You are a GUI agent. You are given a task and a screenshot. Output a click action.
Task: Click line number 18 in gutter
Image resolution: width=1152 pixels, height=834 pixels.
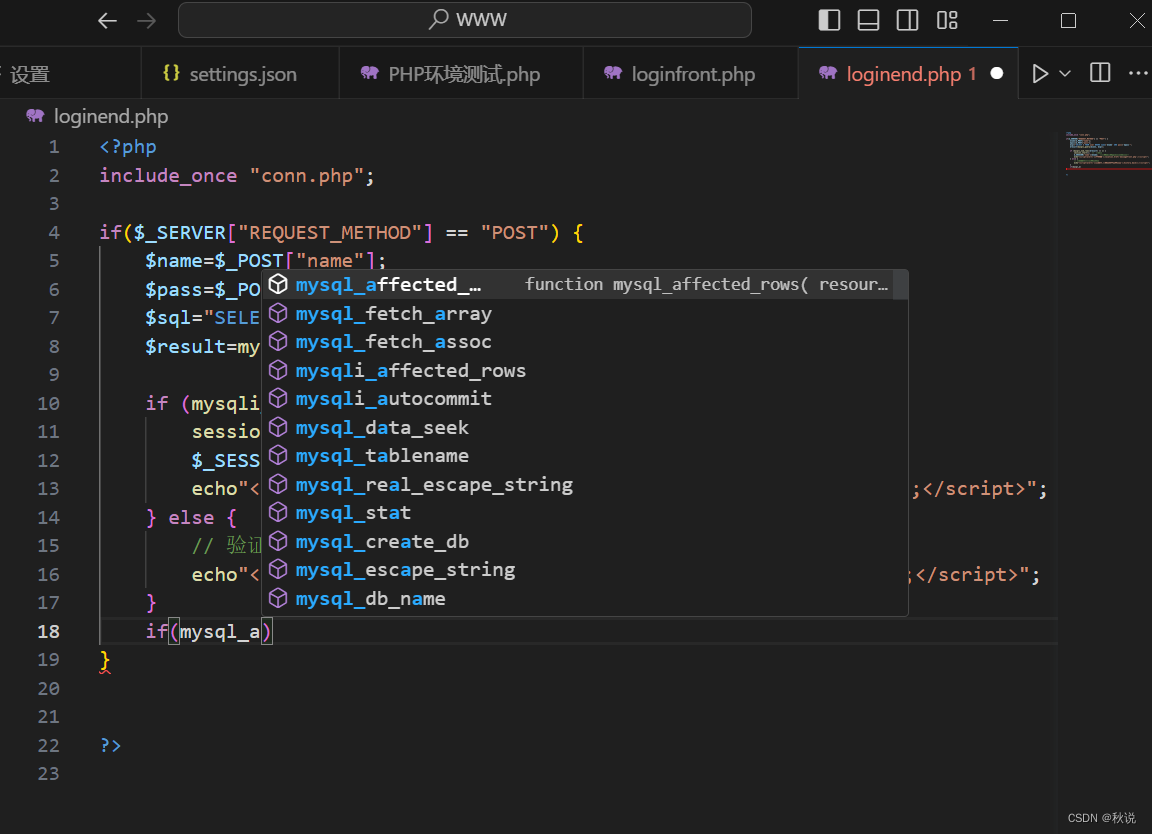pyautogui.click(x=48, y=631)
